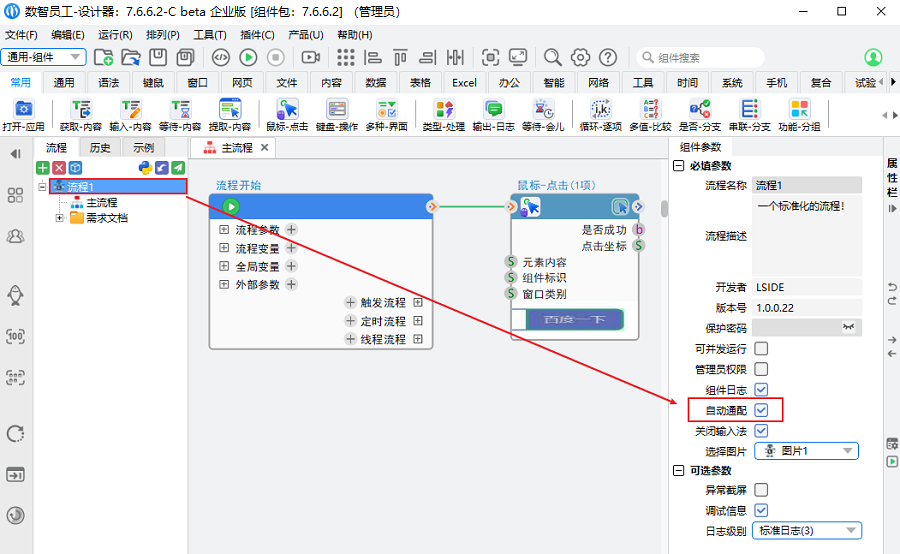Viewport: 900px width, 554px height.
Task: Switch to the 历史 panel tab
Action: click(100, 148)
